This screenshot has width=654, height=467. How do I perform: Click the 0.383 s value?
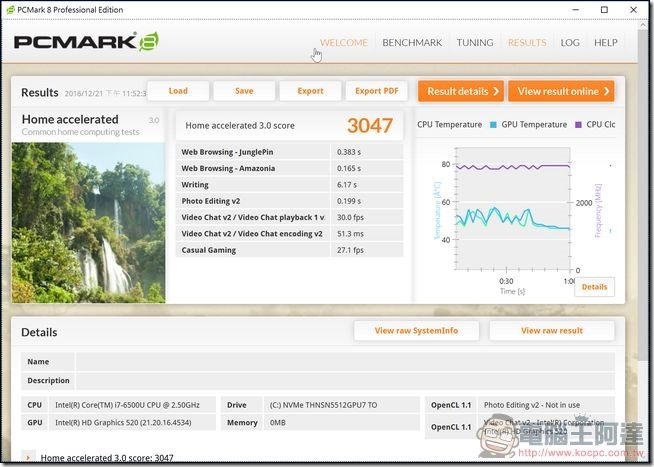(x=349, y=152)
